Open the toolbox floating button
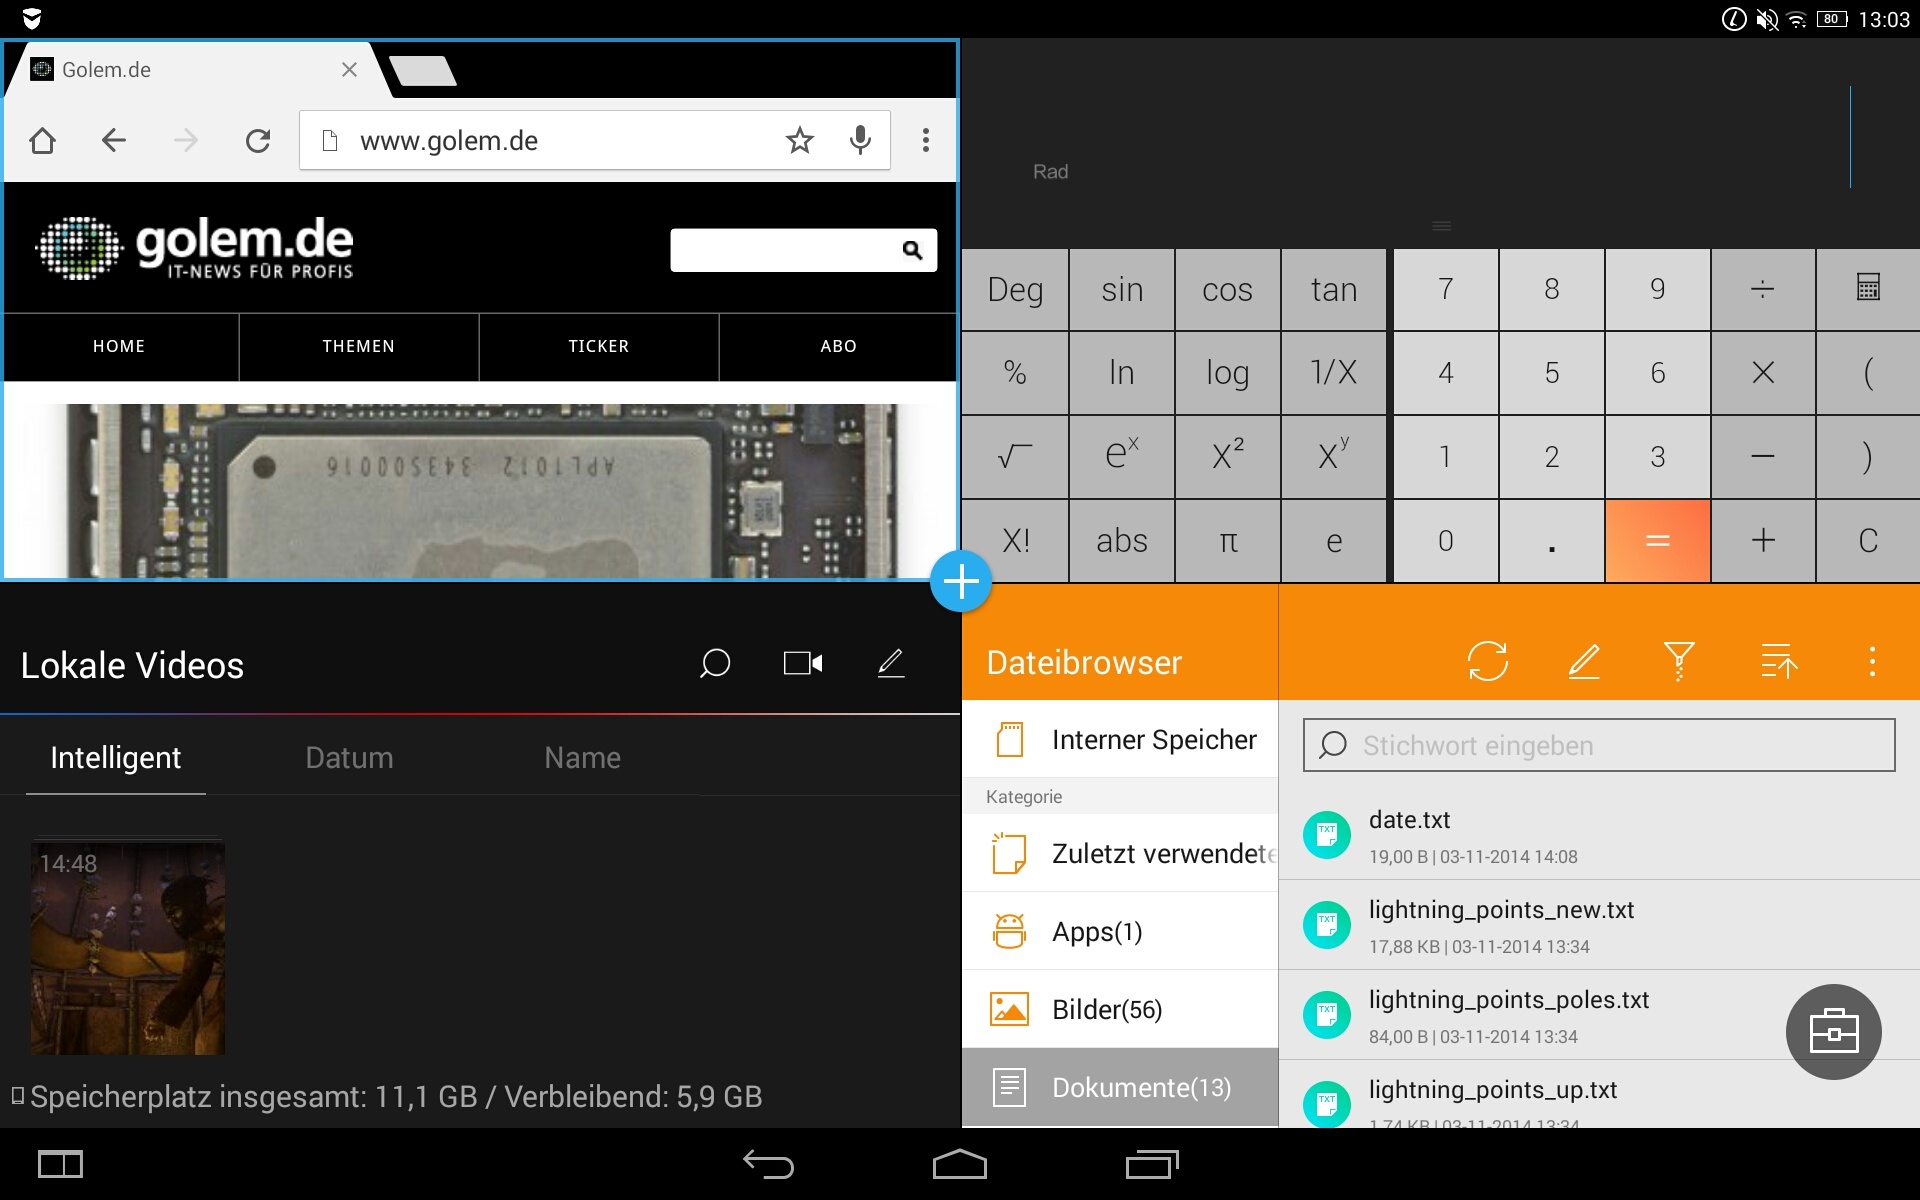This screenshot has height=1200, width=1920. tap(1833, 1032)
